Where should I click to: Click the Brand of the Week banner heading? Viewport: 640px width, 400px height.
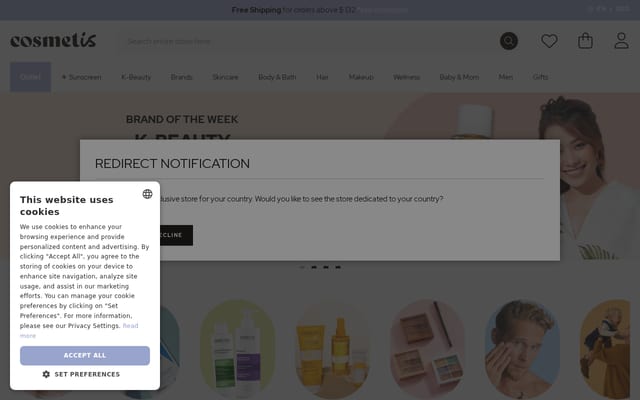182,119
